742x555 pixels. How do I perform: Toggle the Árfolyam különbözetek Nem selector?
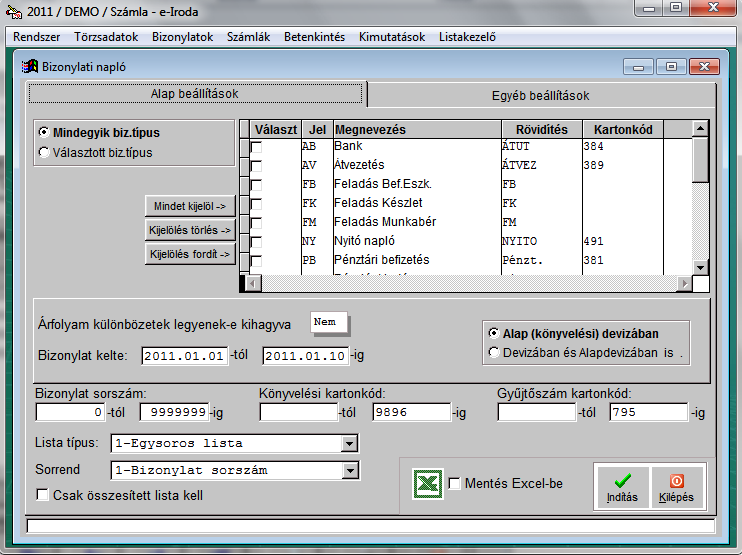pyautogui.click(x=330, y=323)
